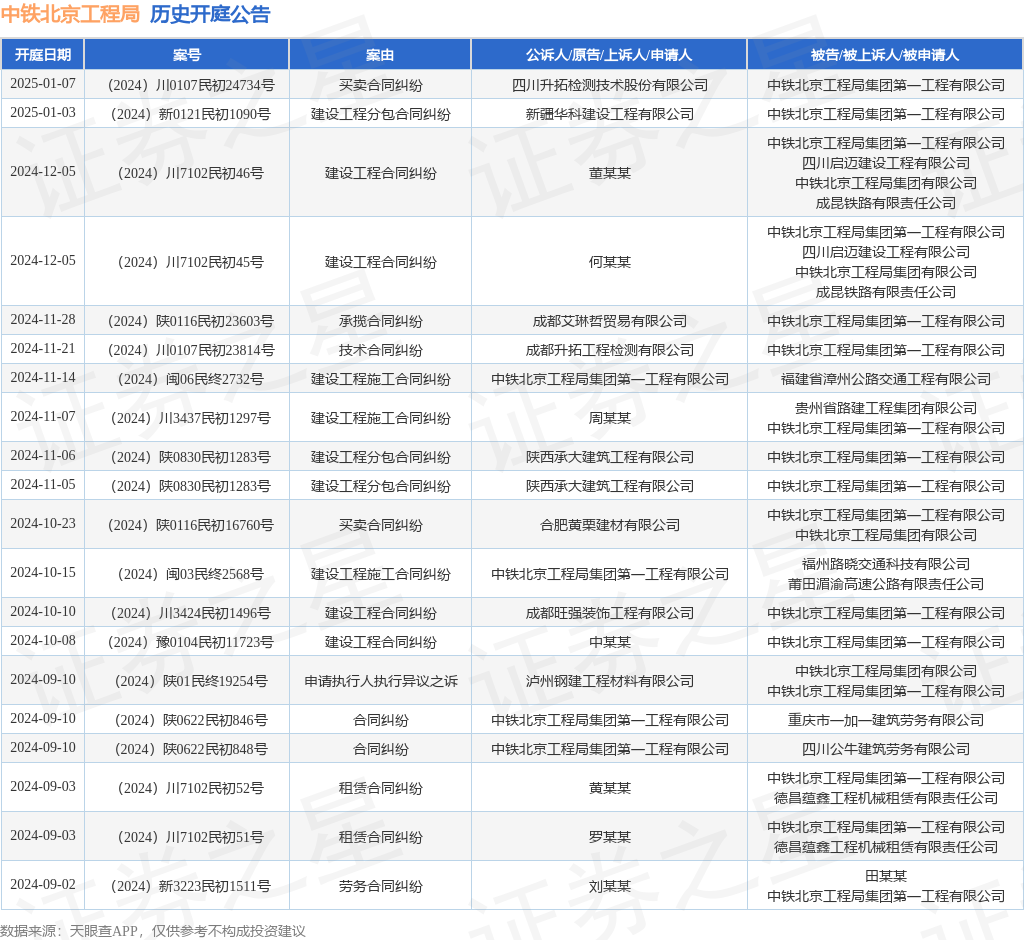
Task: Click plaintiff 刘某某
Action: click(x=609, y=886)
